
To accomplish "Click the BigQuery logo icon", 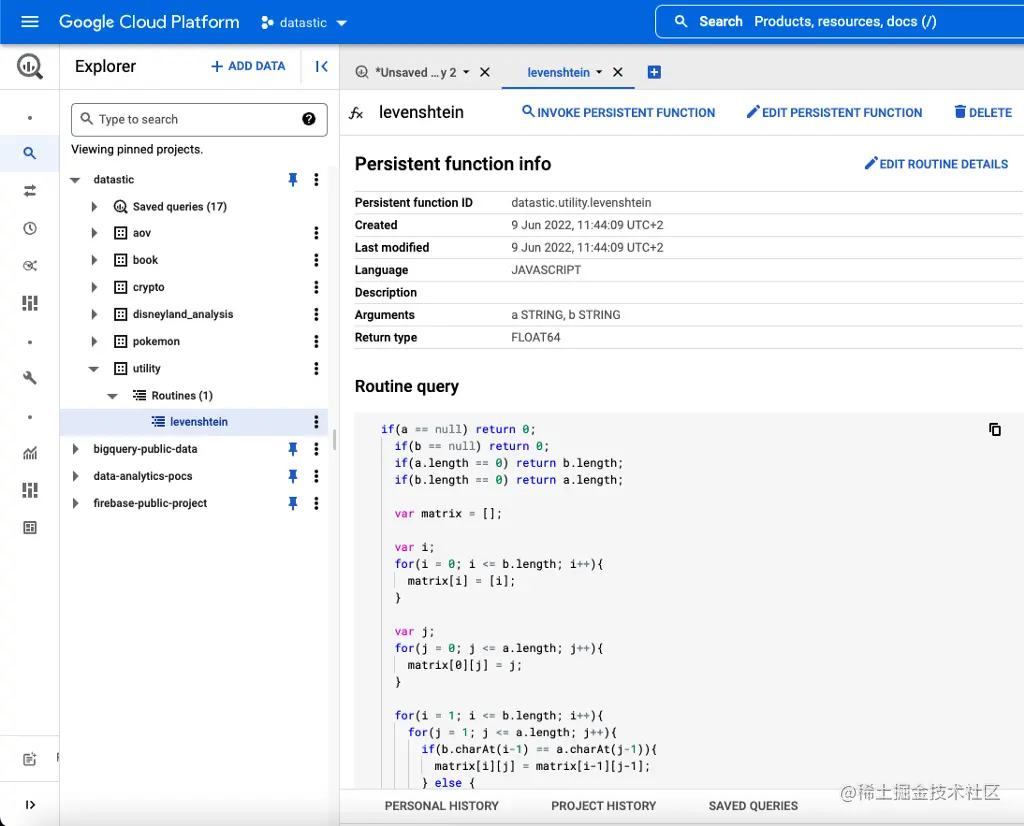I will (29, 66).
